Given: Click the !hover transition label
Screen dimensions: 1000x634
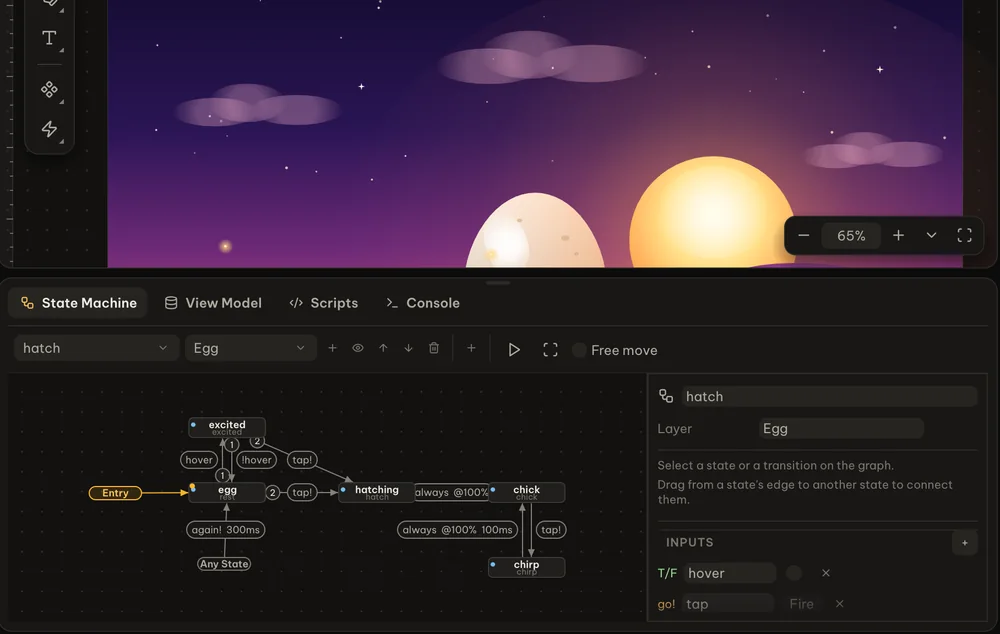Looking at the screenshot, I should (256, 460).
